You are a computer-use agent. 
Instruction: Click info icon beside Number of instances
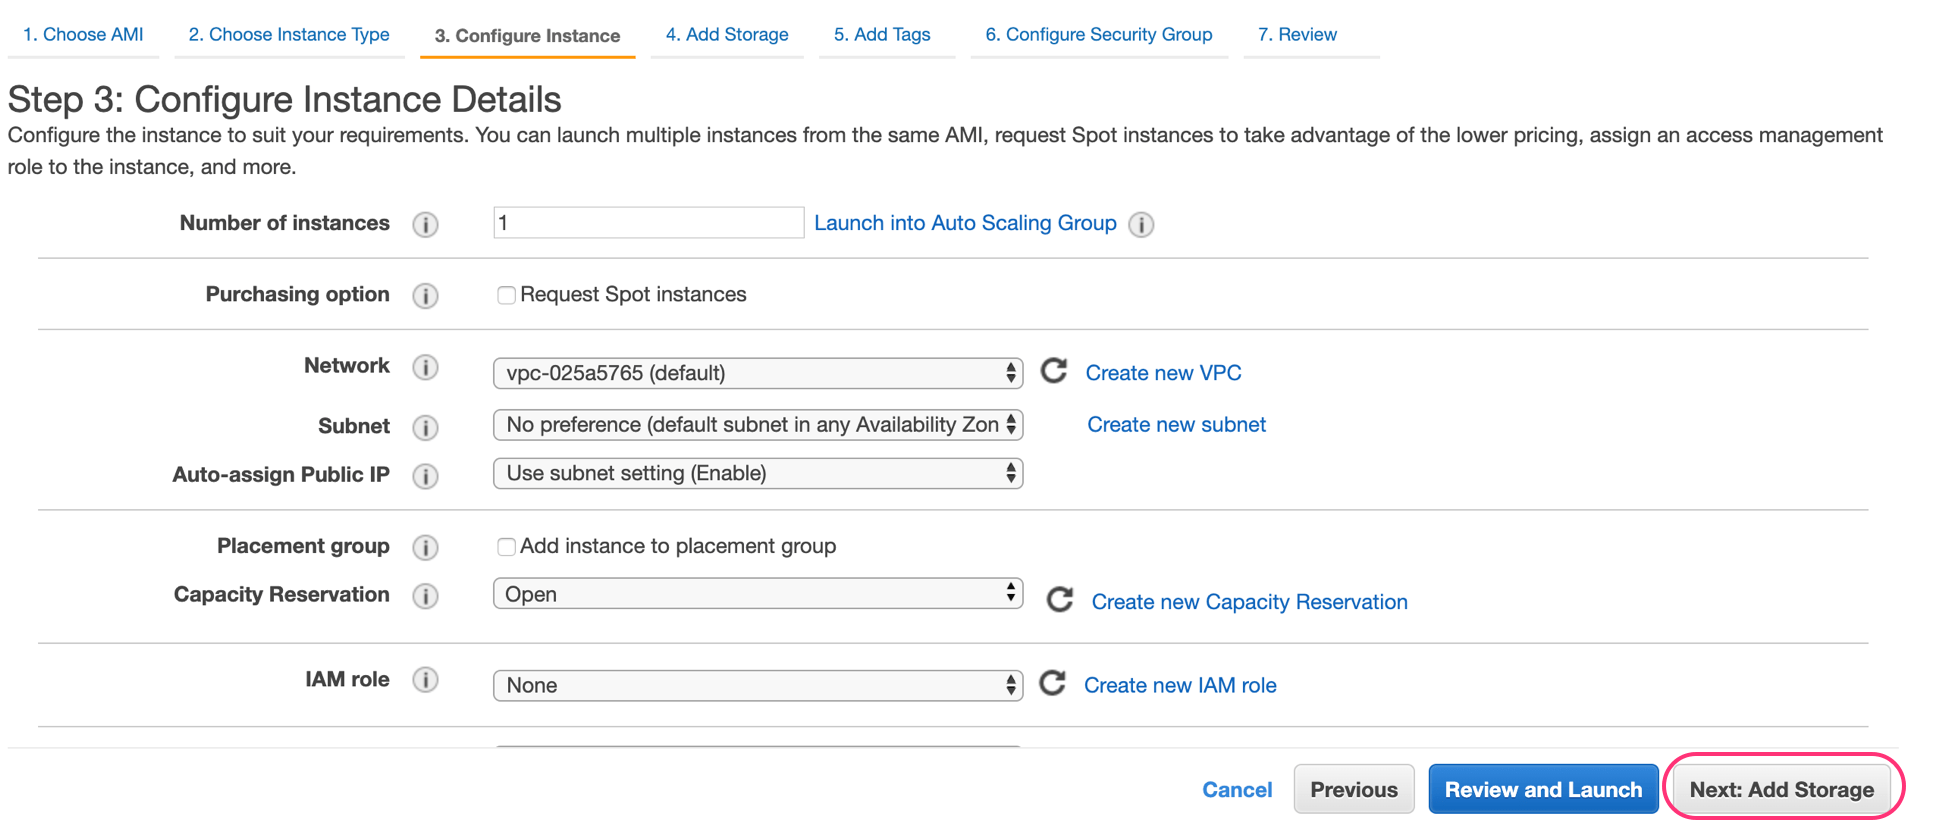click(x=425, y=224)
